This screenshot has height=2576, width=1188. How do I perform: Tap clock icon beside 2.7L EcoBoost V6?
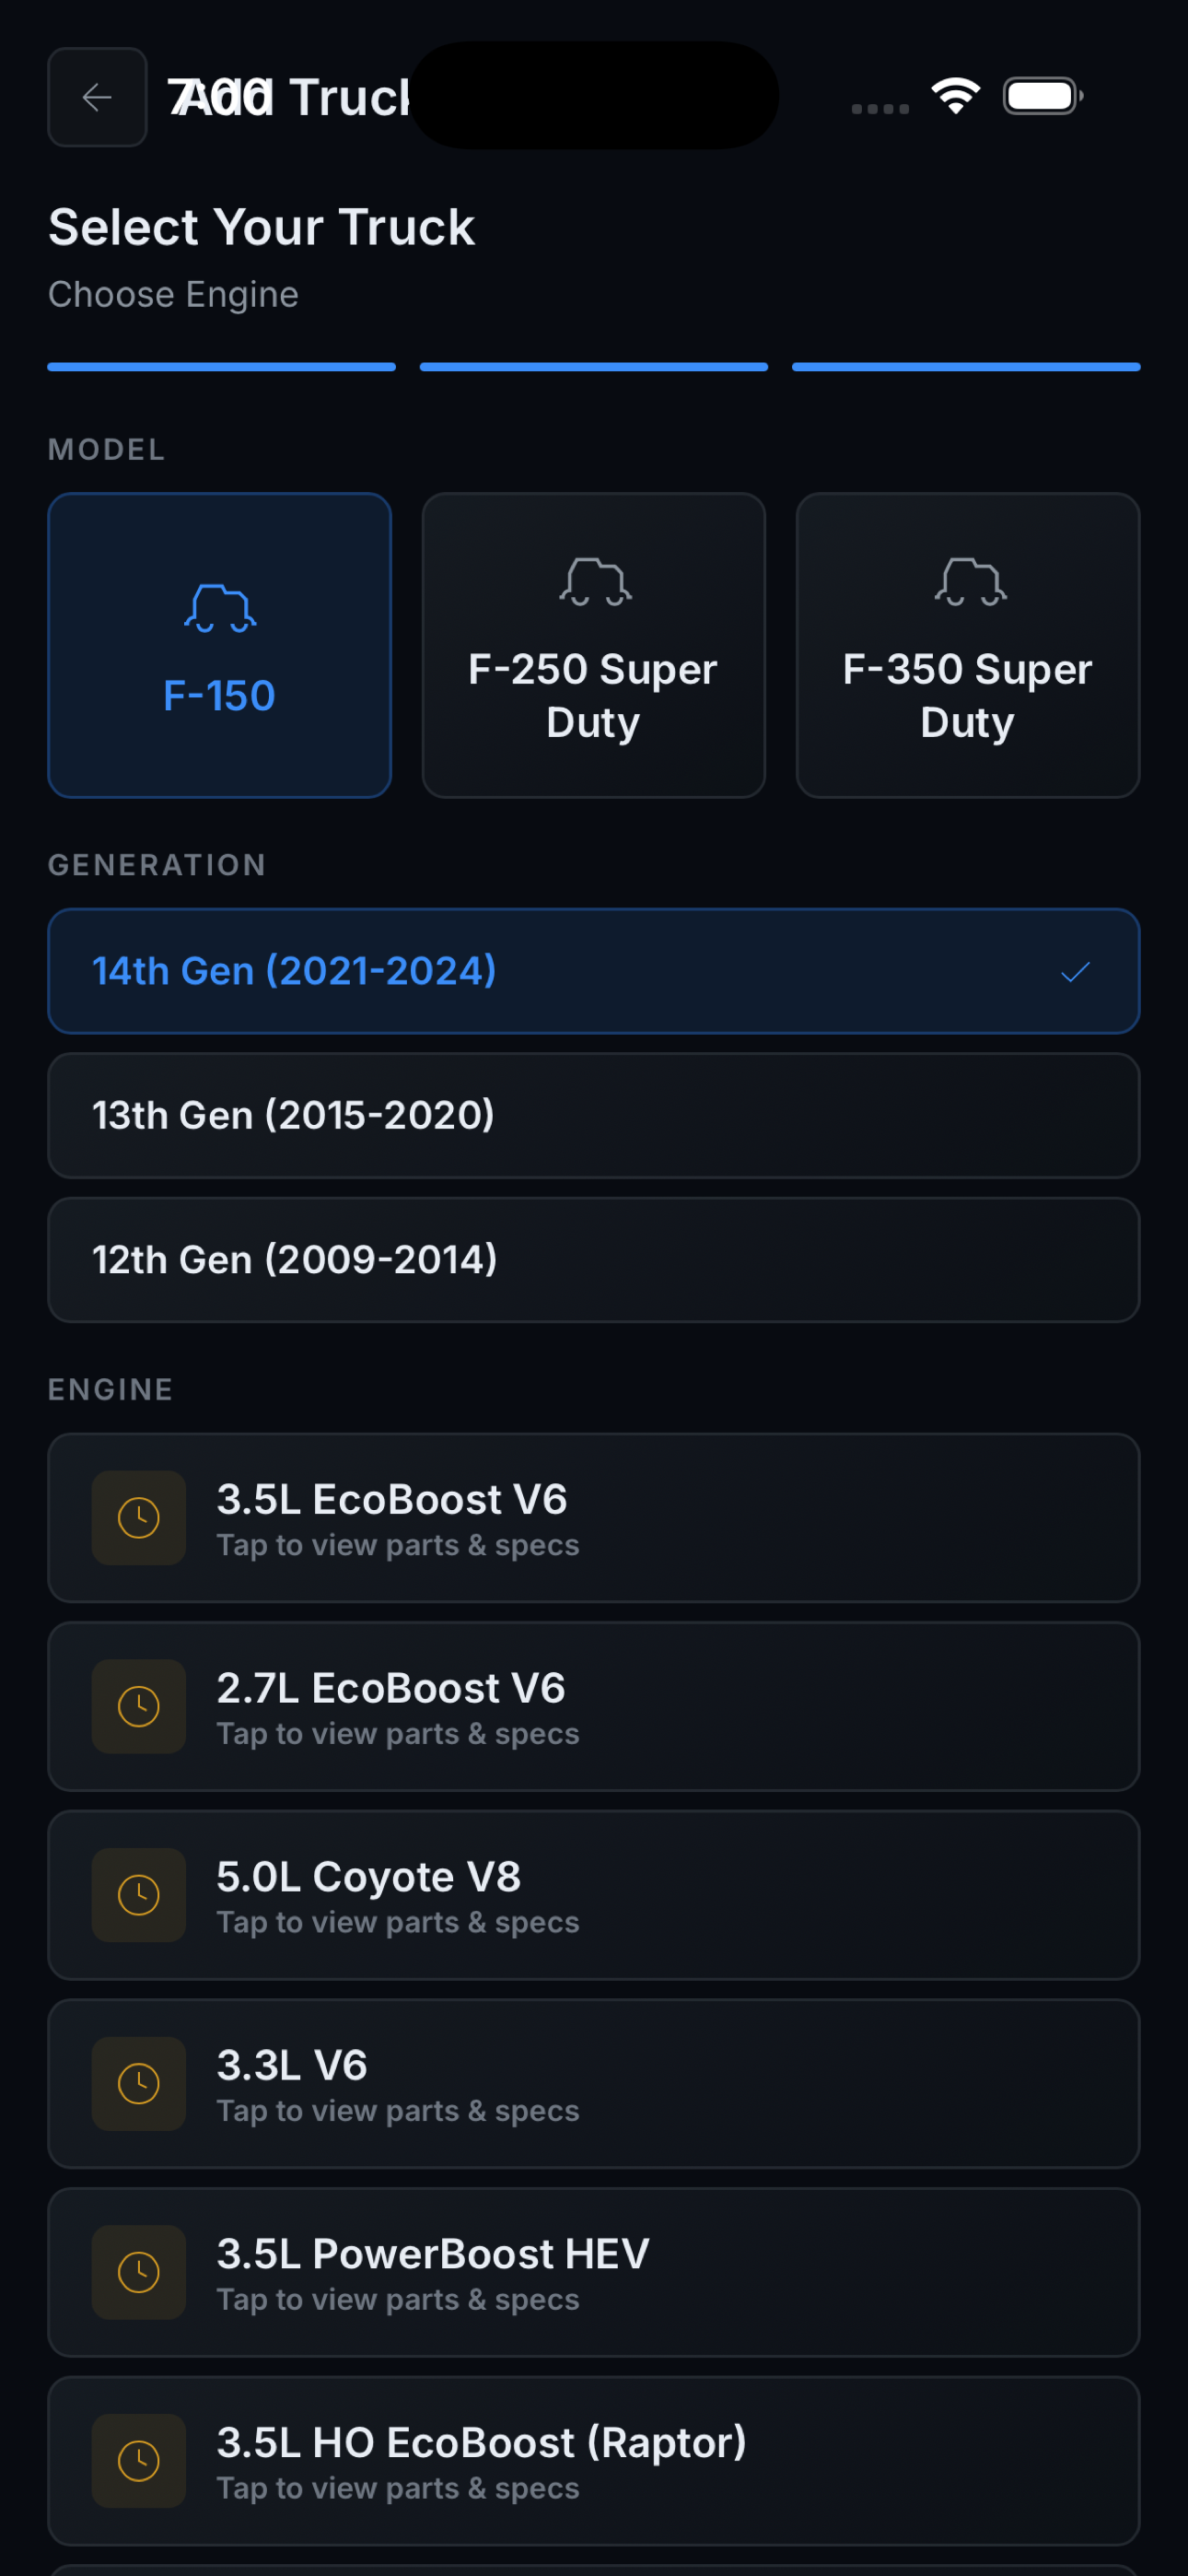point(139,1706)
